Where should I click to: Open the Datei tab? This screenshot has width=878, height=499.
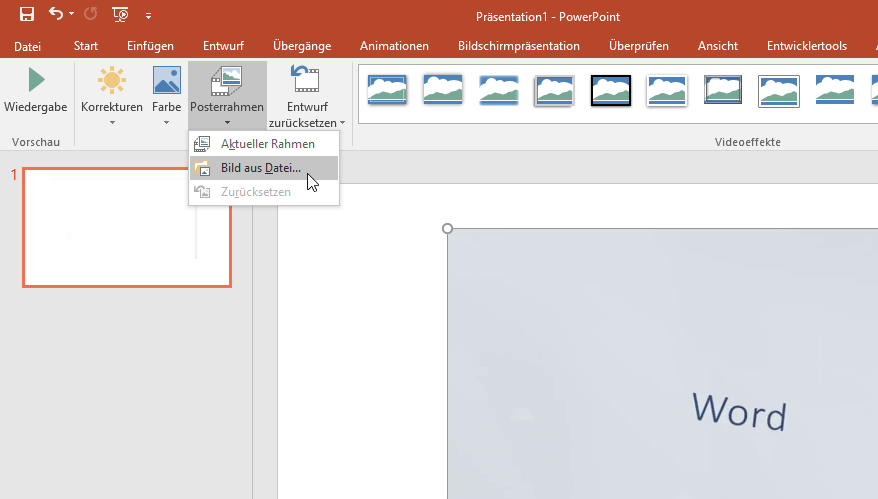27,46
